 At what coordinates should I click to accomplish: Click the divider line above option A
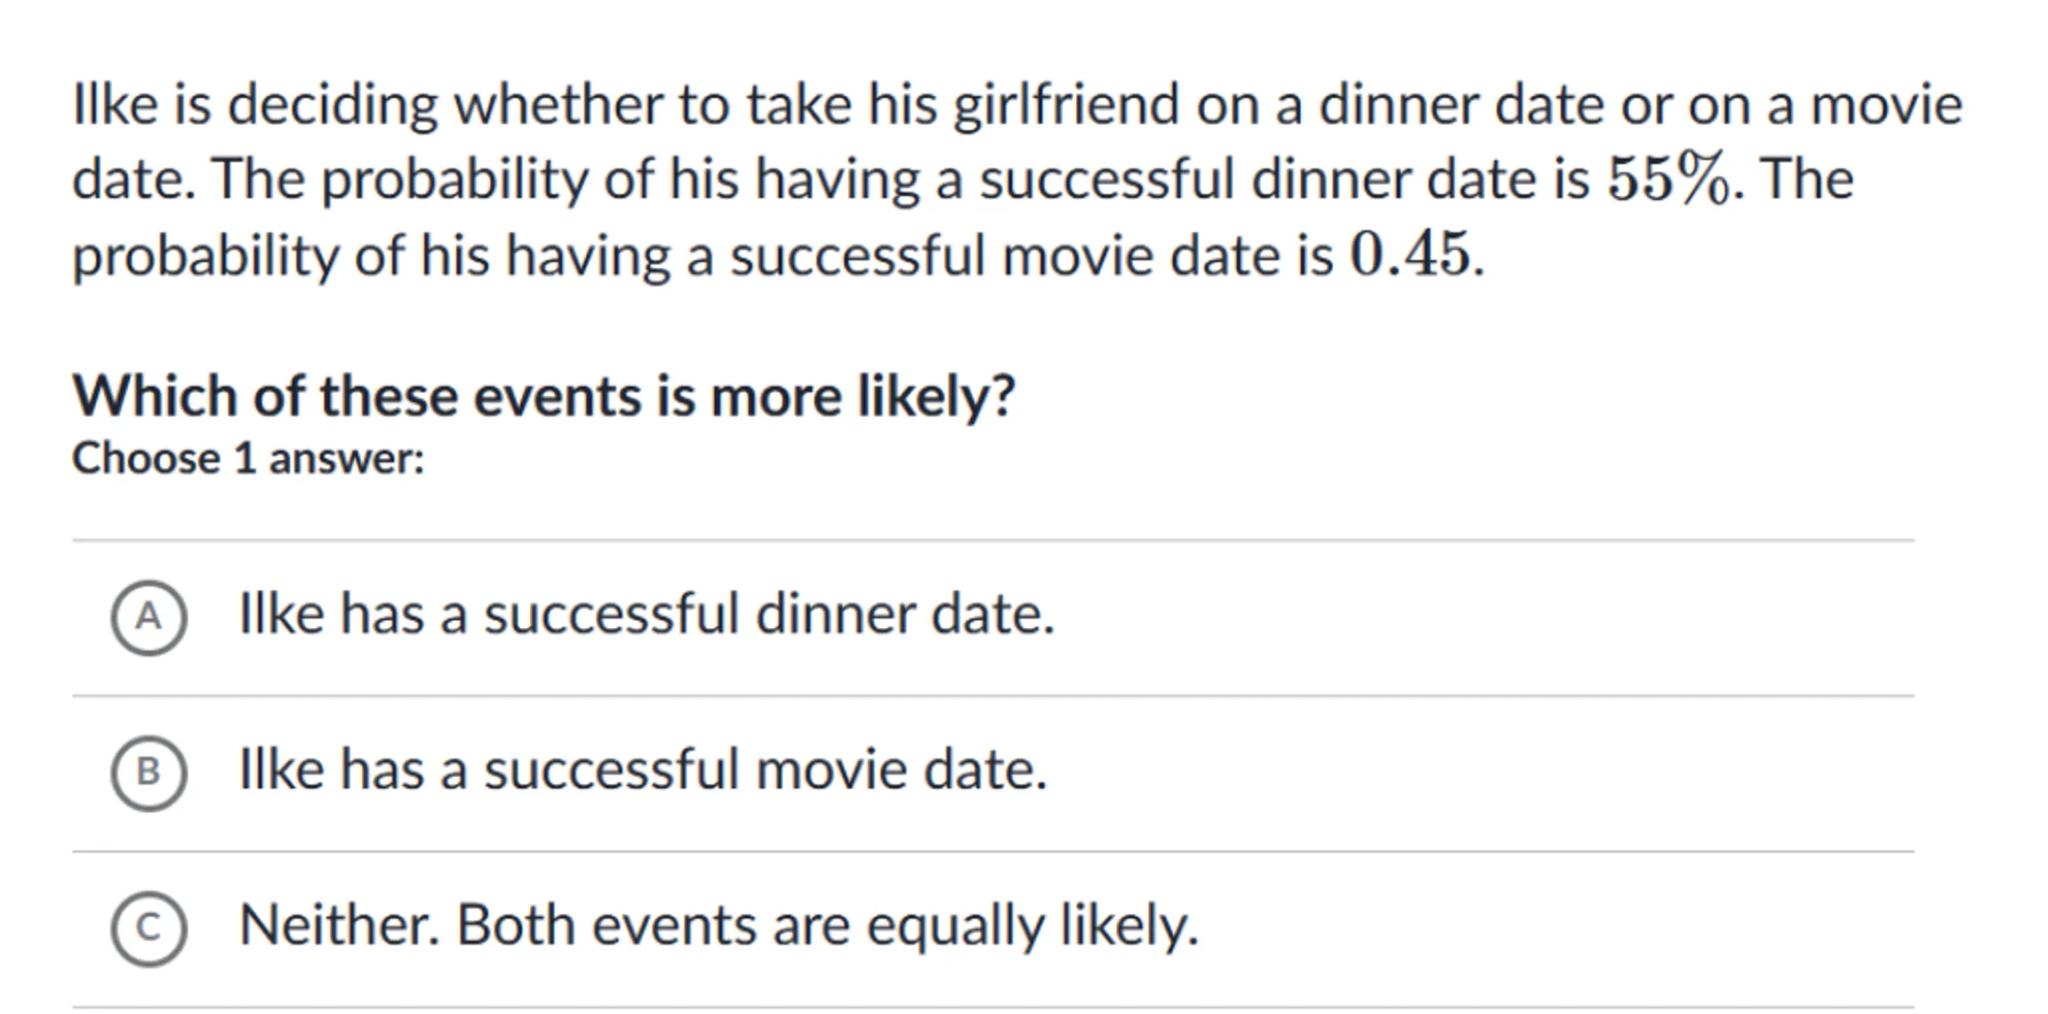pyautogui.click(x=992, y=541)
